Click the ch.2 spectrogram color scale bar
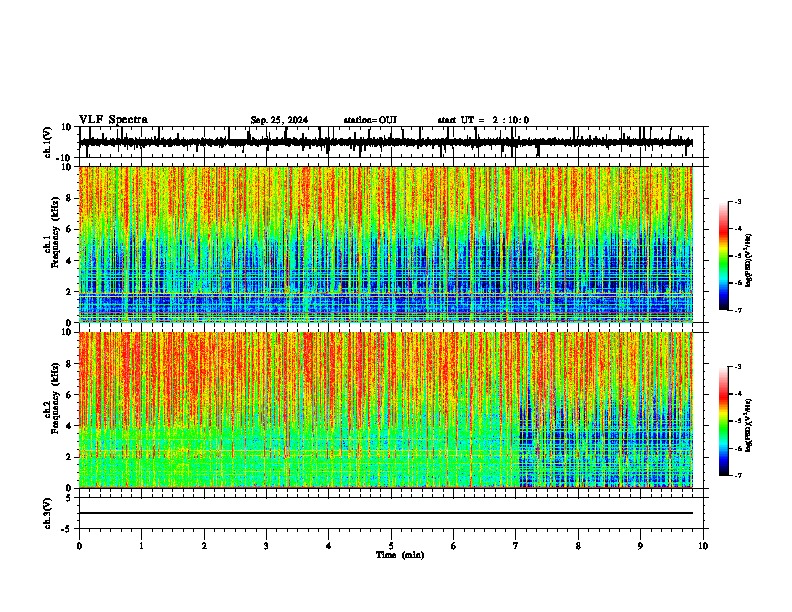Screen dimensions: 792x612 coord(723,421)
